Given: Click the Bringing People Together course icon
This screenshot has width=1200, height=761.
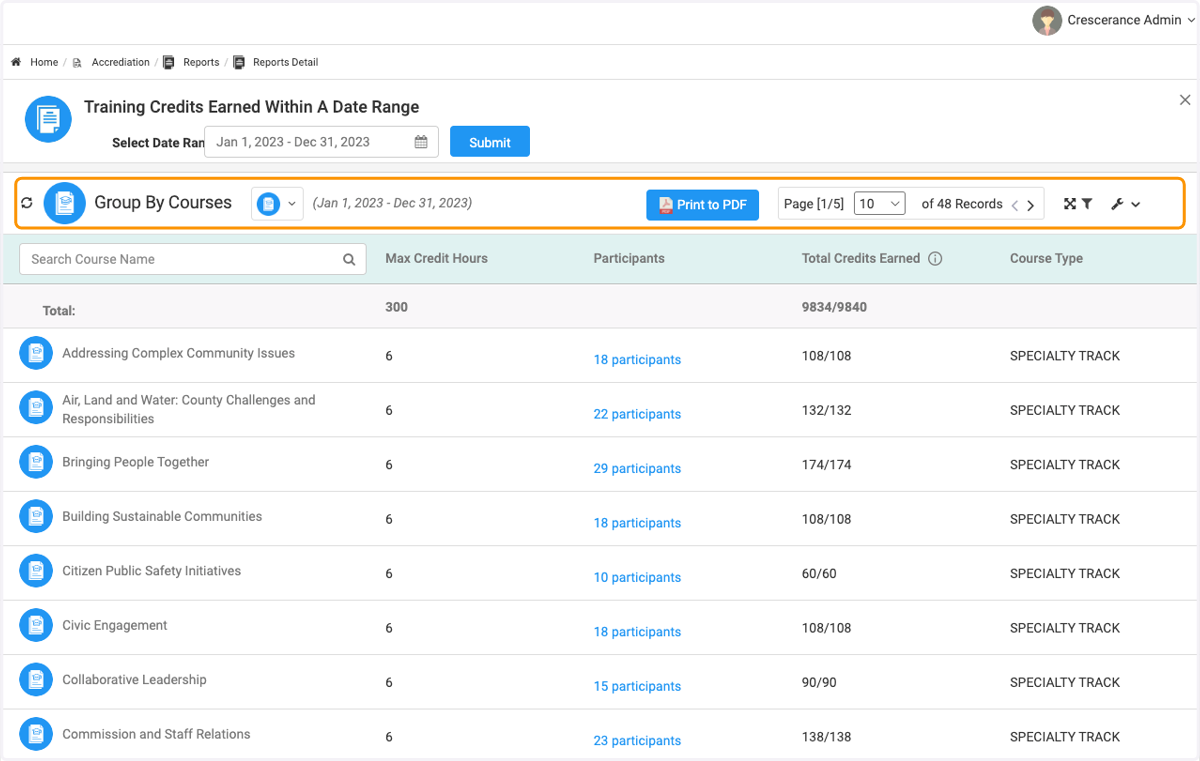Looking at the screenshot, I should (36, 462).
